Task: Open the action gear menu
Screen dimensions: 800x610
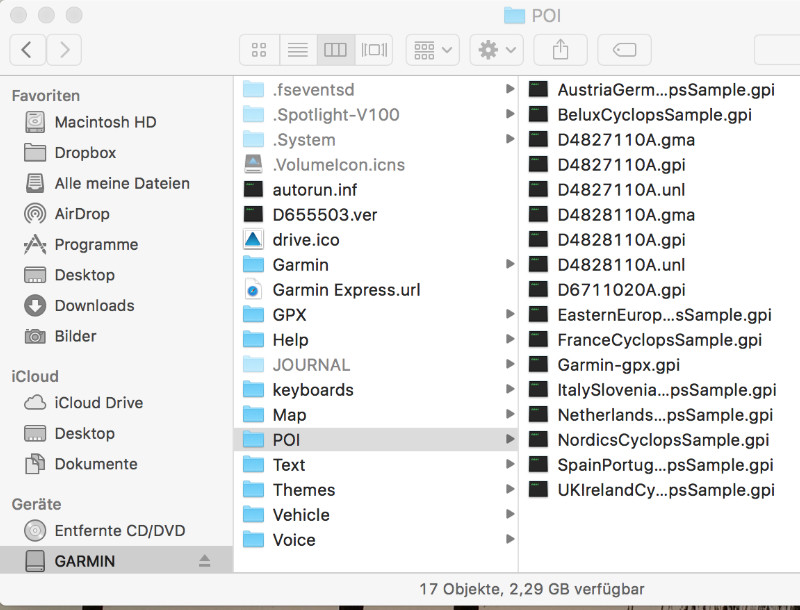Action: tap(496, 49)
